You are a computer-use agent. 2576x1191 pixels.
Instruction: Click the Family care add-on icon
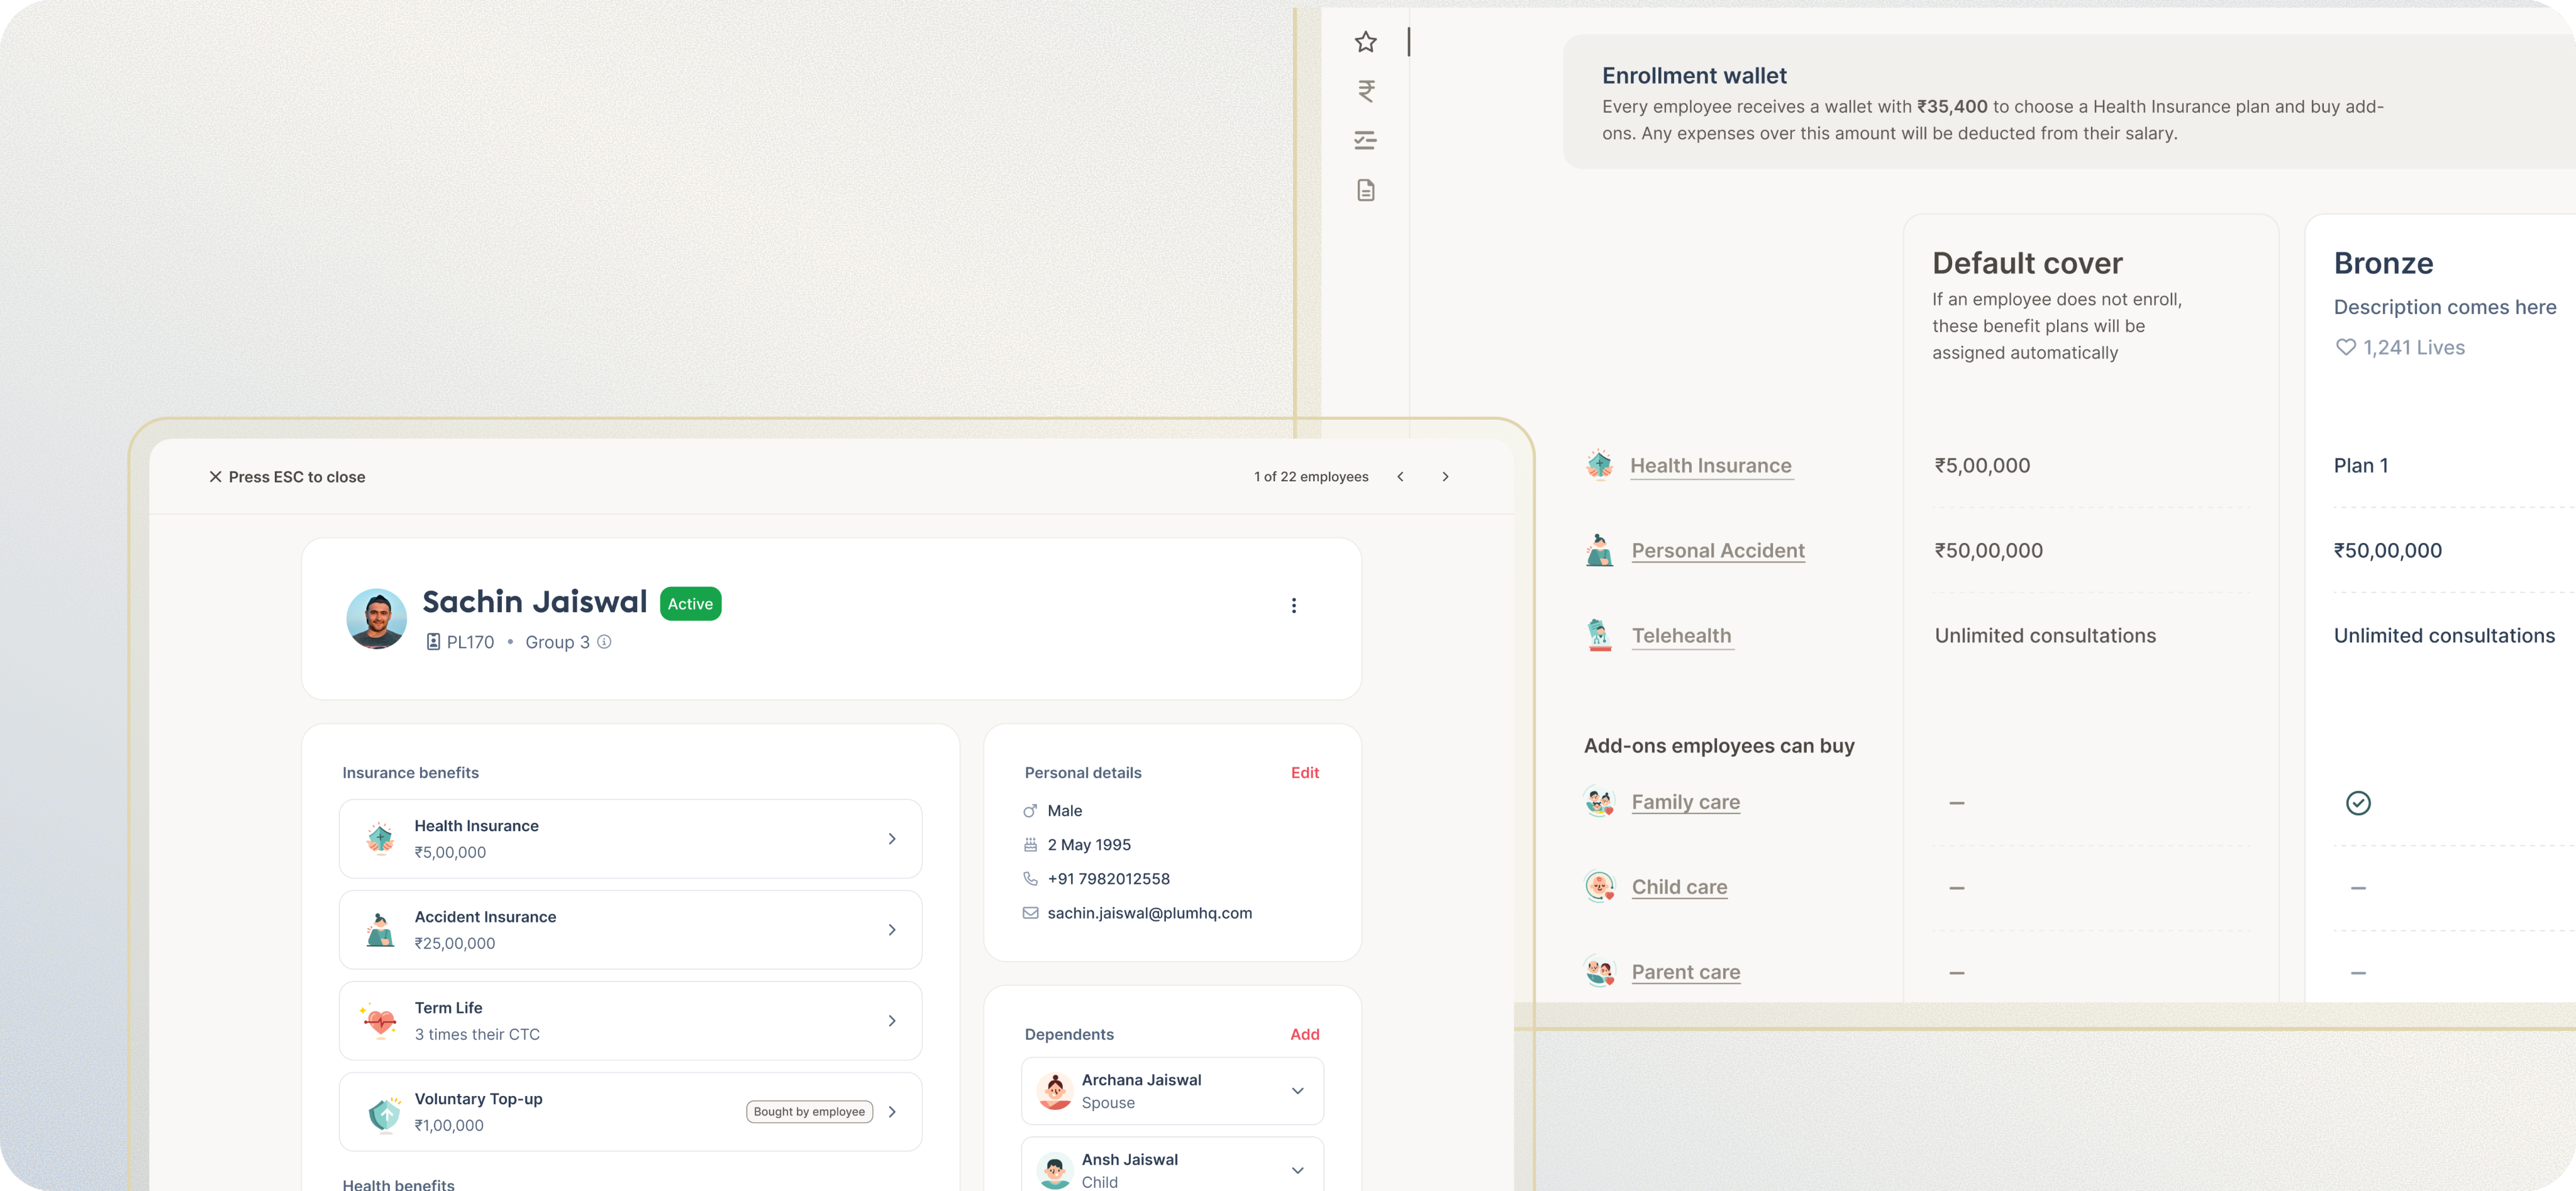pos(1599,801)
